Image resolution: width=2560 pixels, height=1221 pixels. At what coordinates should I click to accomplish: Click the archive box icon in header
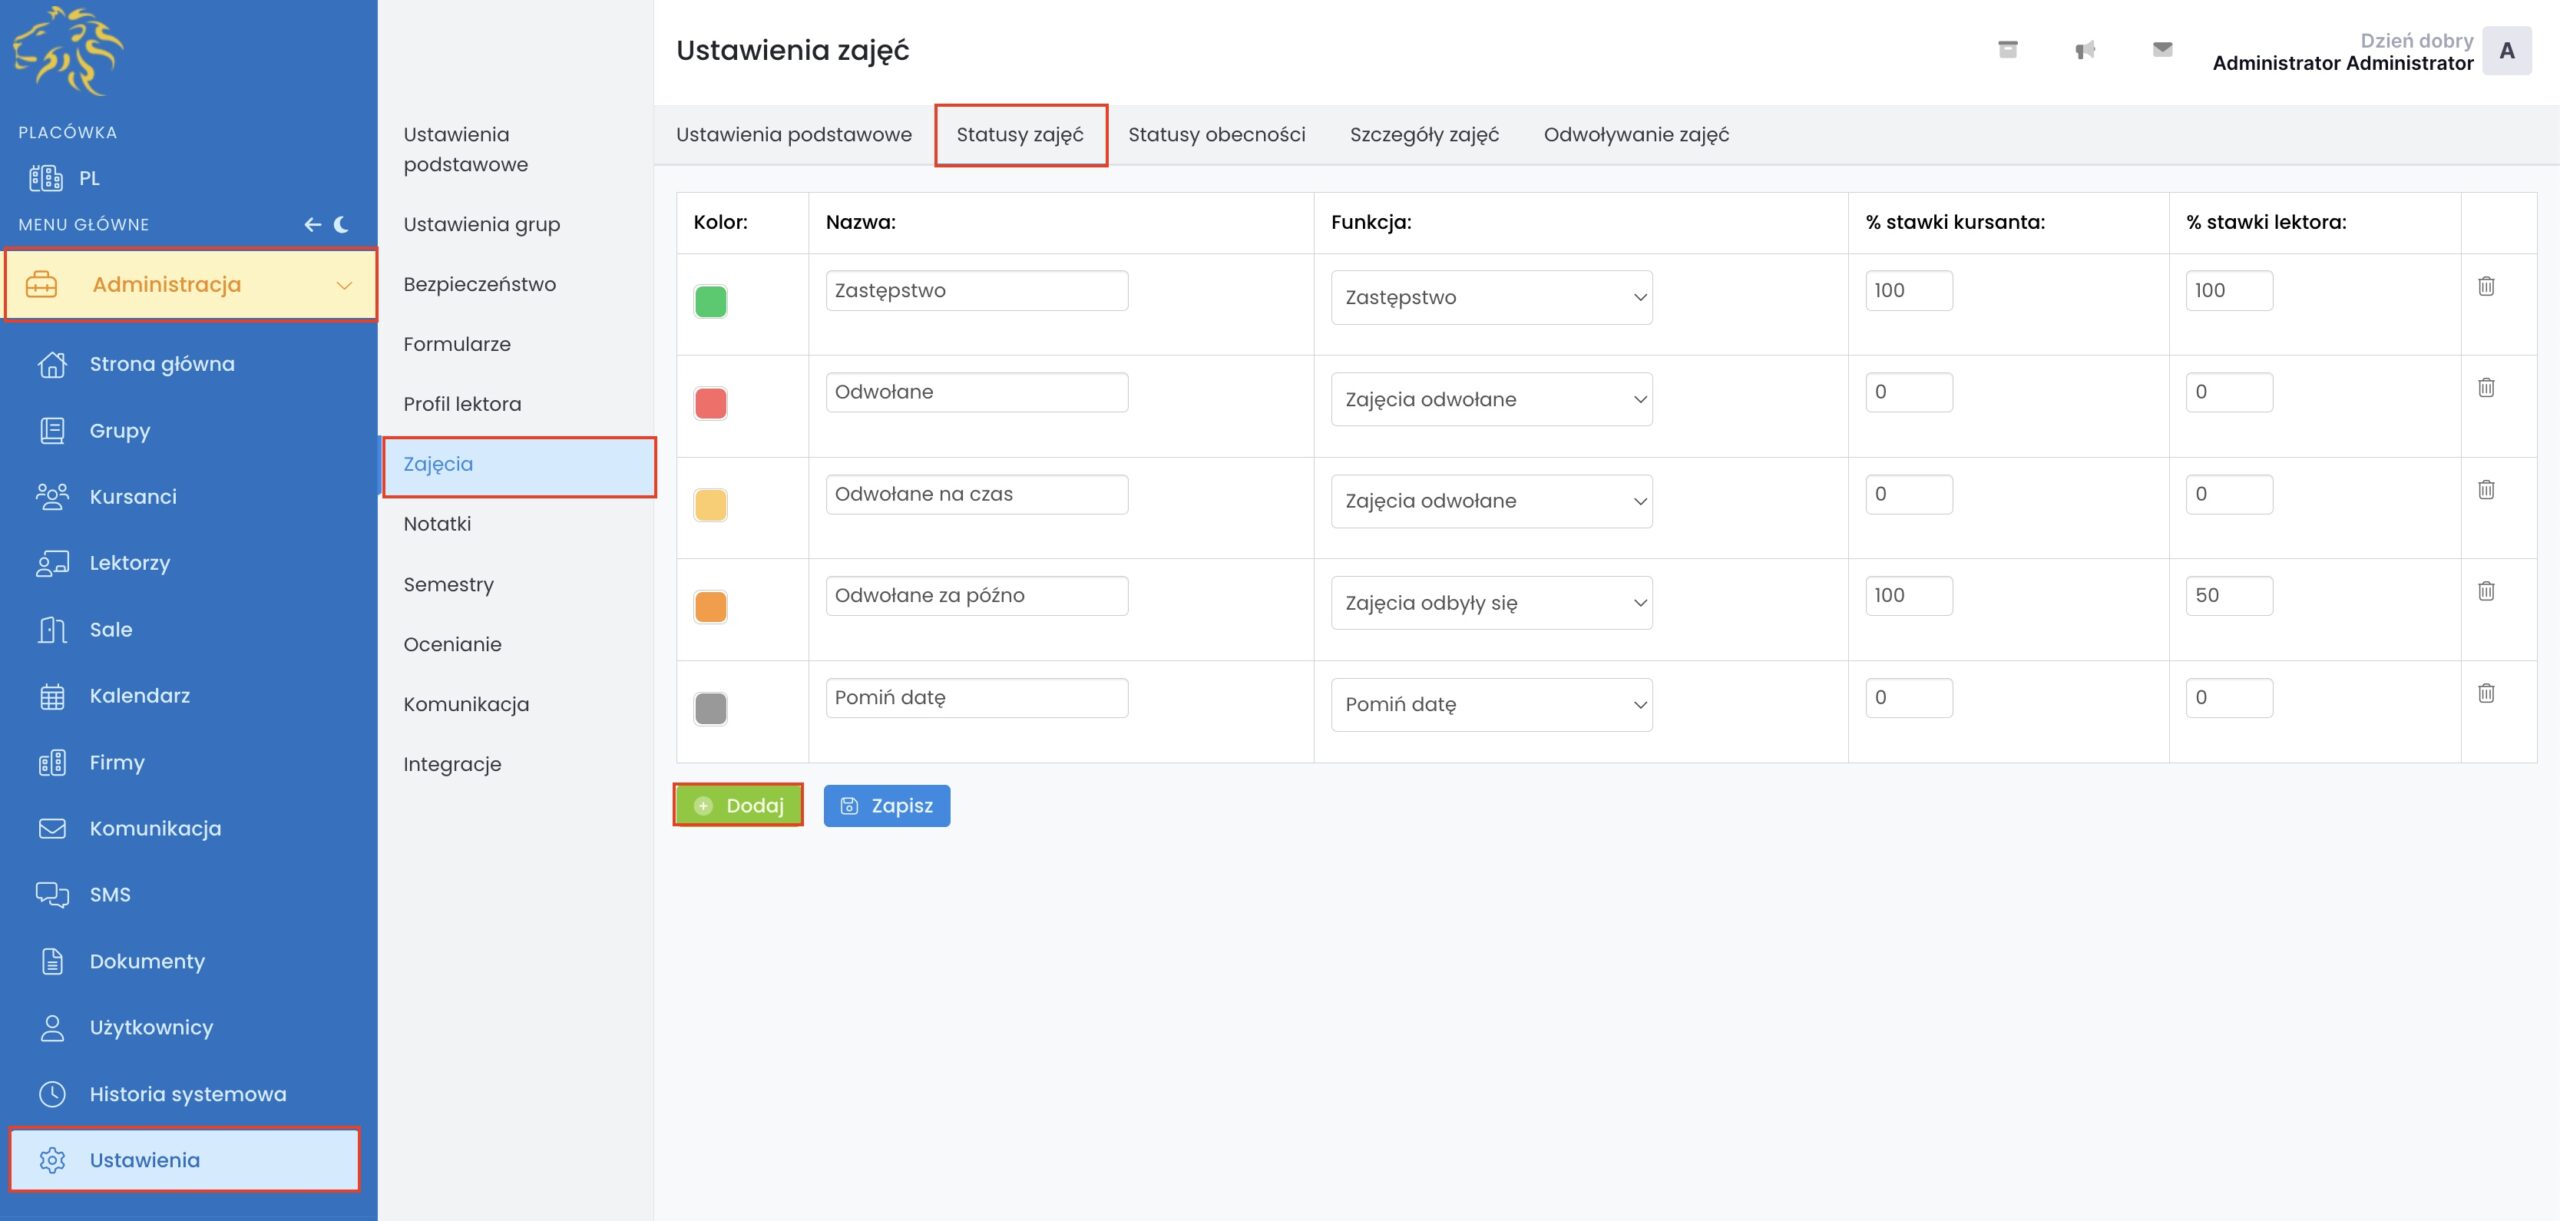(2007, 50)
